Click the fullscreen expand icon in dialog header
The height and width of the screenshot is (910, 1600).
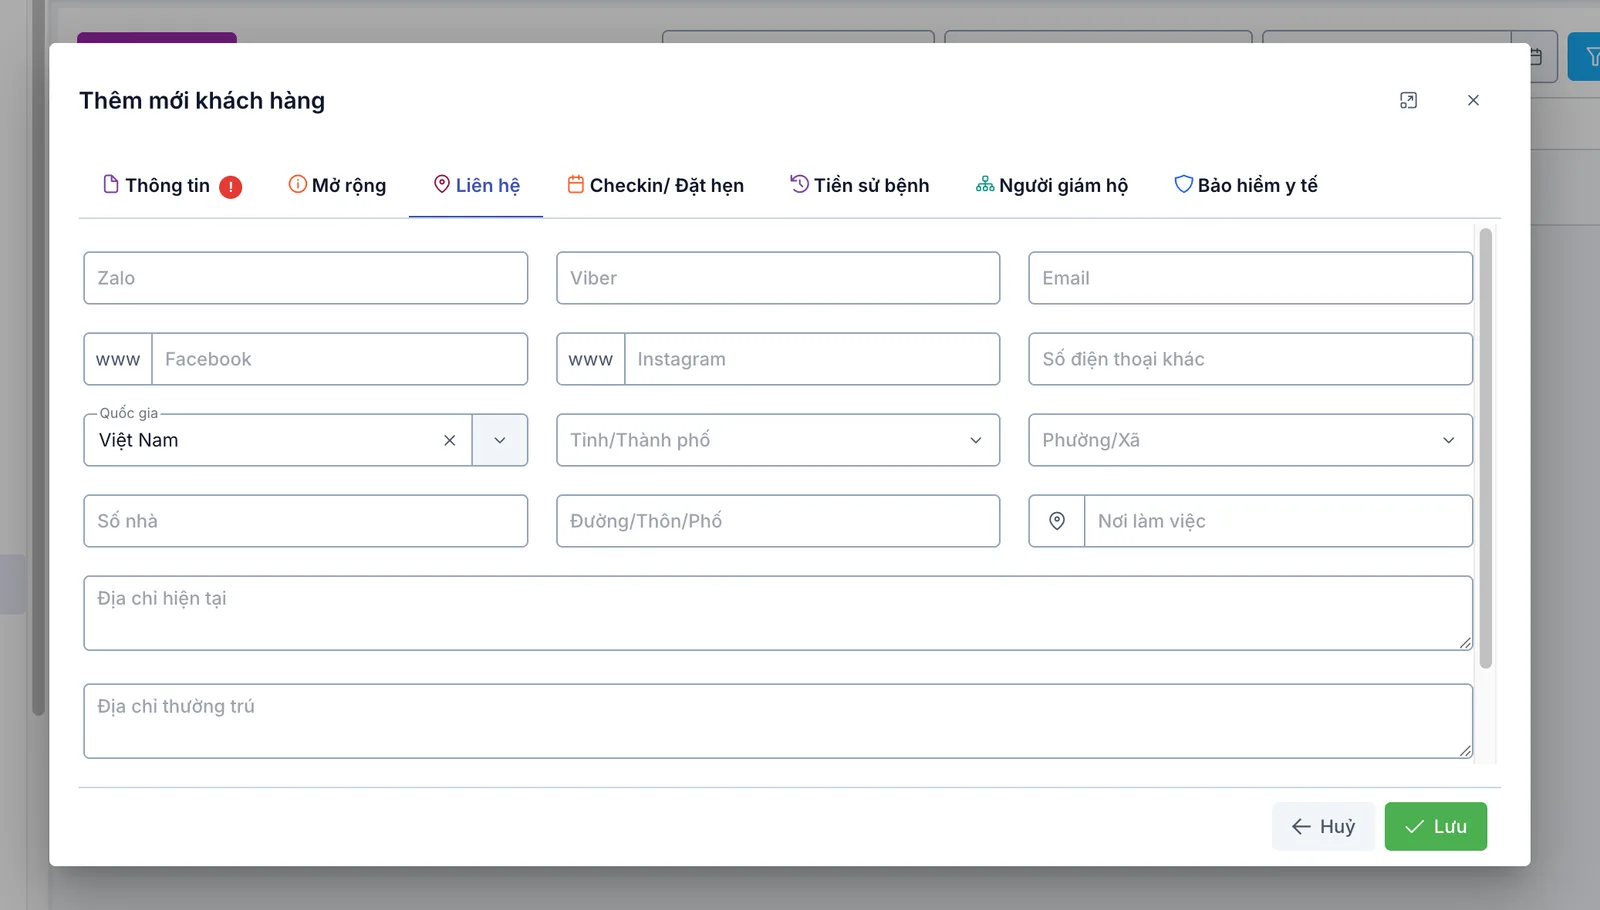tap(1408, 100)
